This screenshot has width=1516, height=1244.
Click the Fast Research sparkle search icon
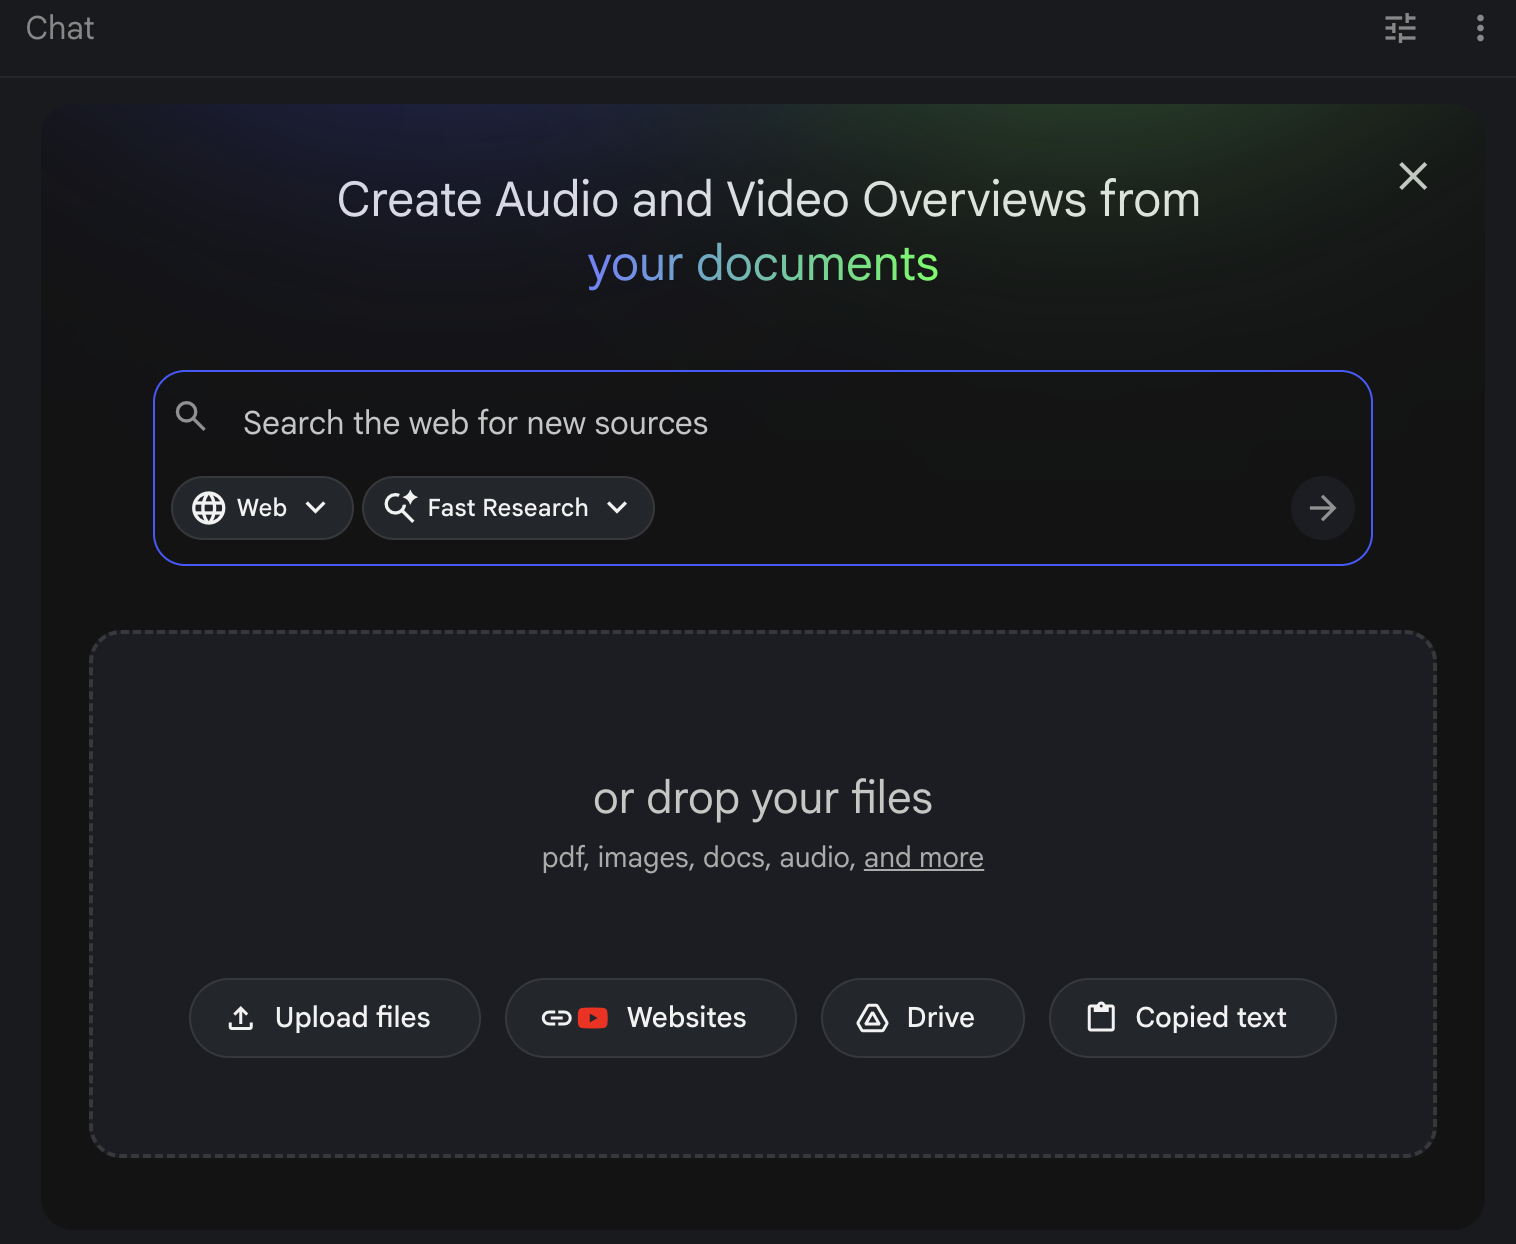tap(400, 507)
